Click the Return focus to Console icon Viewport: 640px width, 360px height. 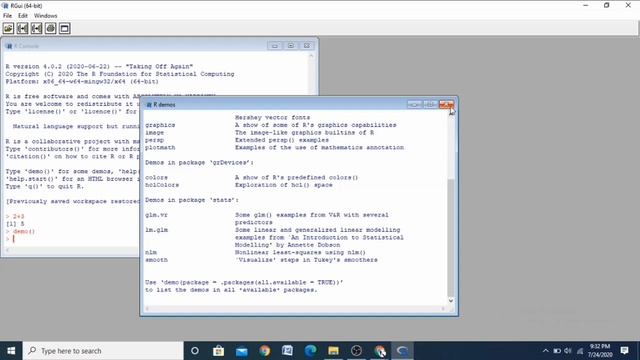(64, 28)
